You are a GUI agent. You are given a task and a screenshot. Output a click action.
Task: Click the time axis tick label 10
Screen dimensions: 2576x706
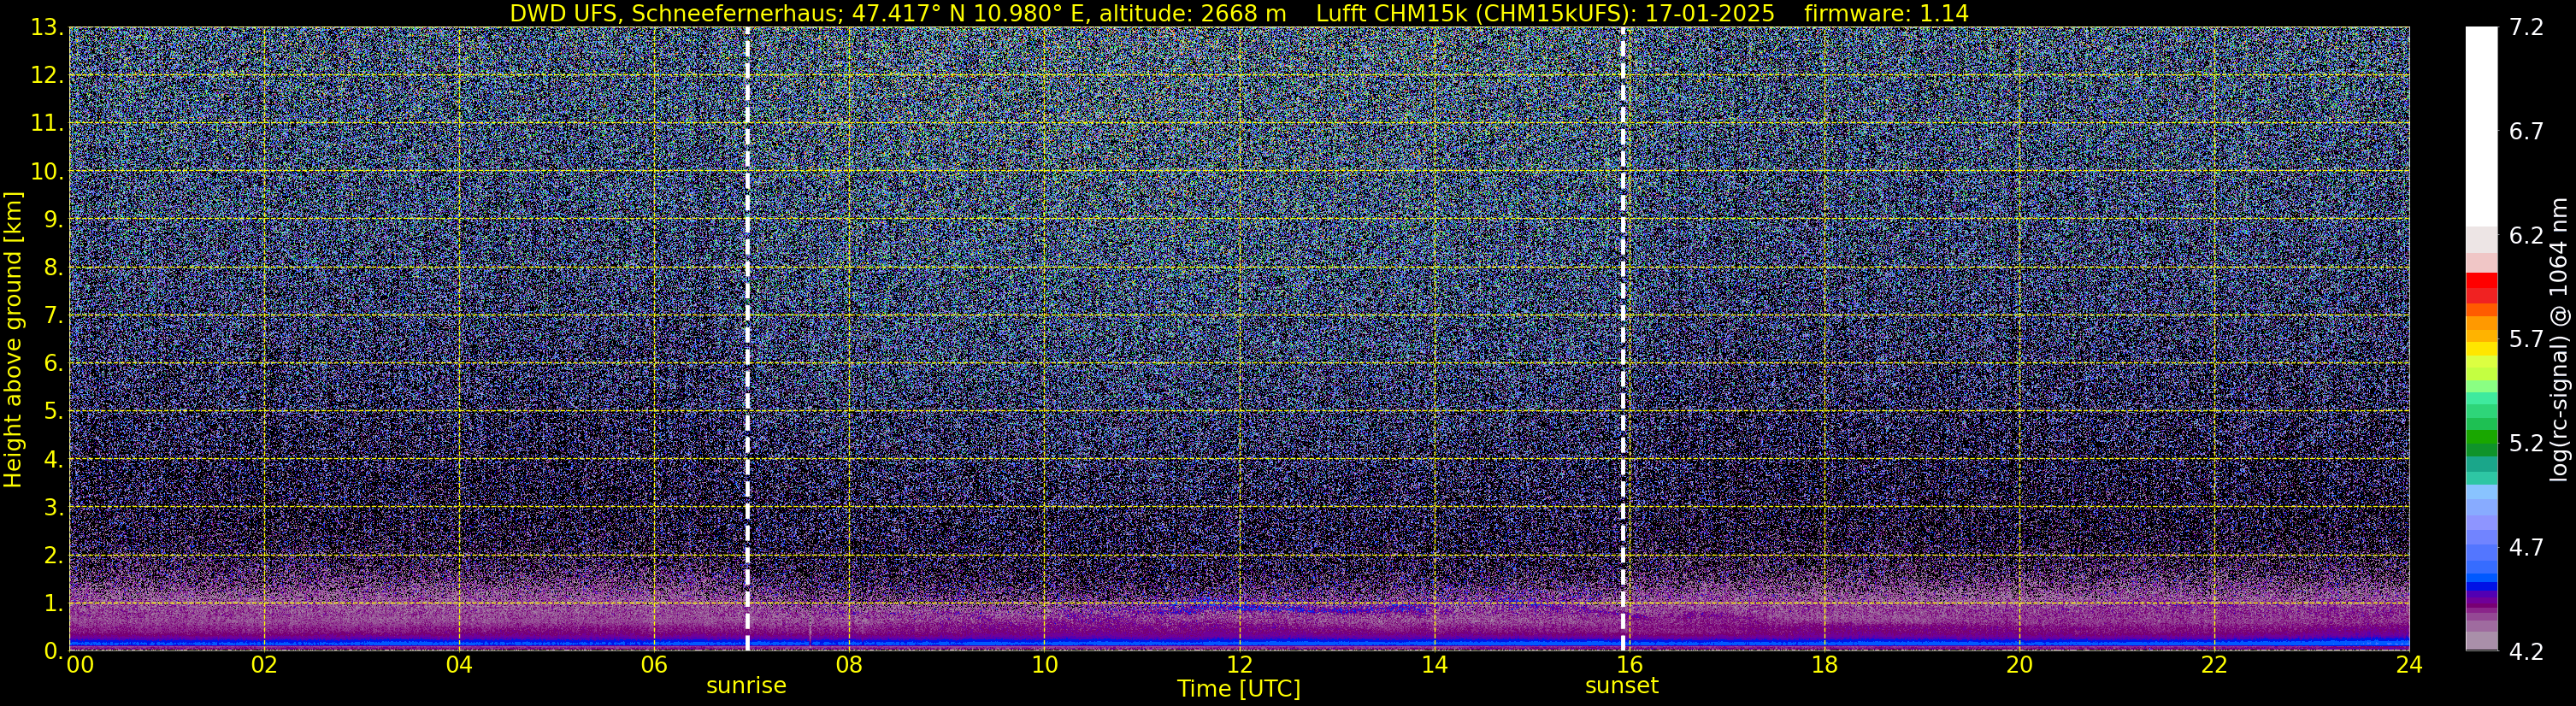(1044, 665)
